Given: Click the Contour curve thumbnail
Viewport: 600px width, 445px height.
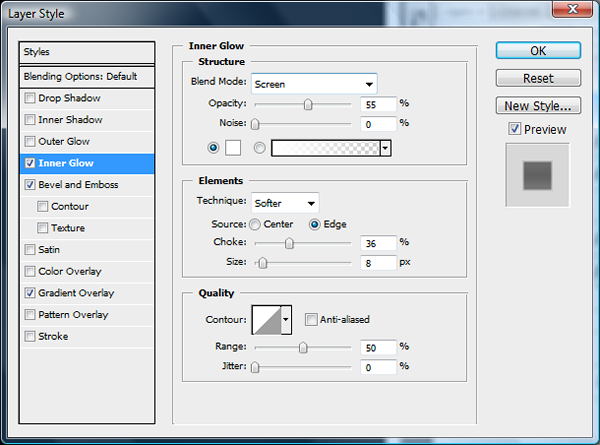Looking at the screenshot, I should (x=266, y=320).
